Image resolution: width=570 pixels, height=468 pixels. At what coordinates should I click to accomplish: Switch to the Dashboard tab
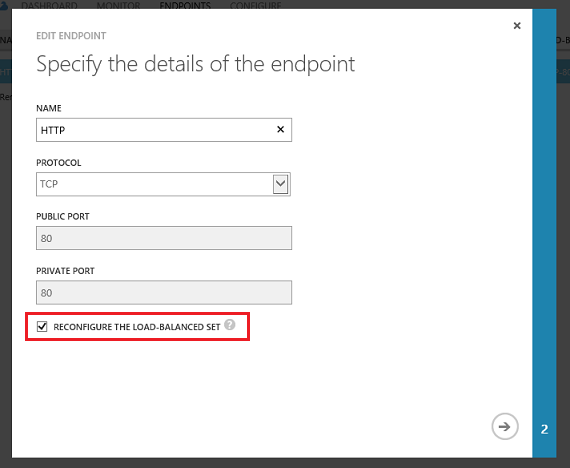pyautogui.click(x=49, y=5)
